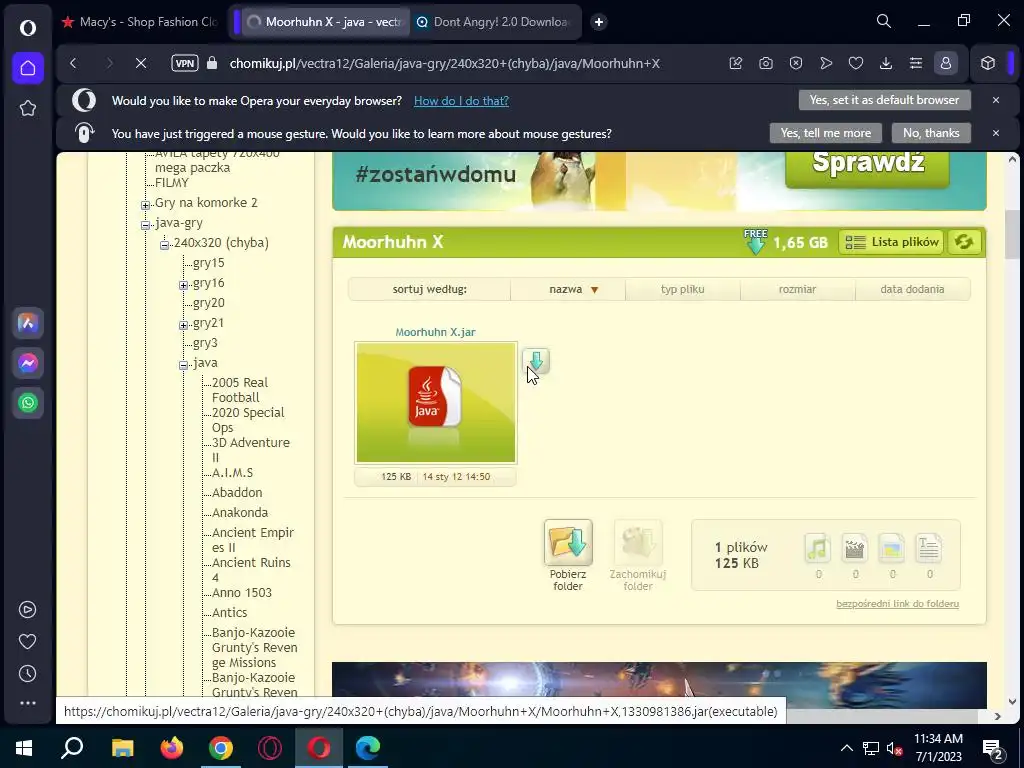Collapse the 240x320 (chyba) node
Viewport: 1024px width, 768px height.
point(165,245)
